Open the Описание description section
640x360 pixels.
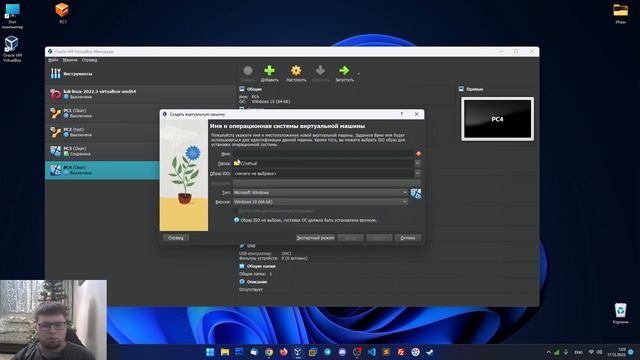tap(257, 282)
